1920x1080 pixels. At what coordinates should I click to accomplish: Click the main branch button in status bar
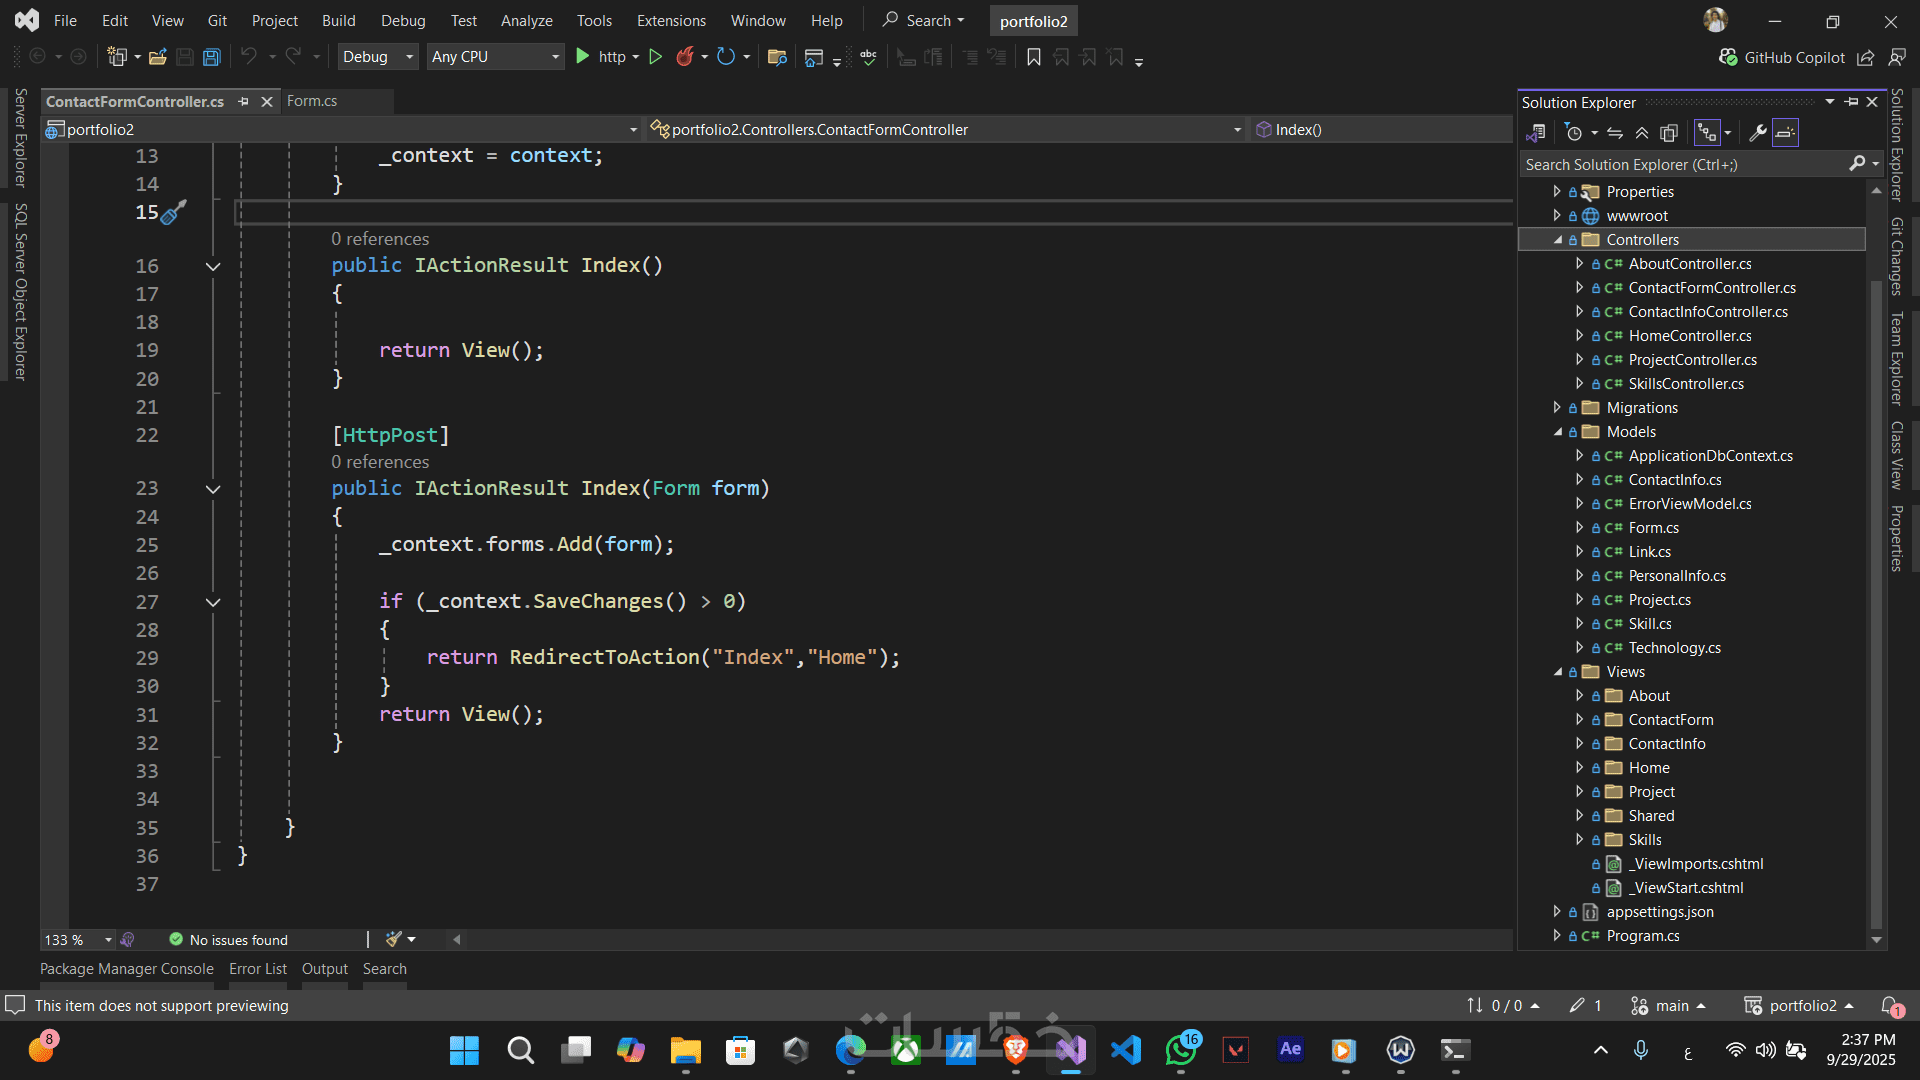pos(1668,1005)
